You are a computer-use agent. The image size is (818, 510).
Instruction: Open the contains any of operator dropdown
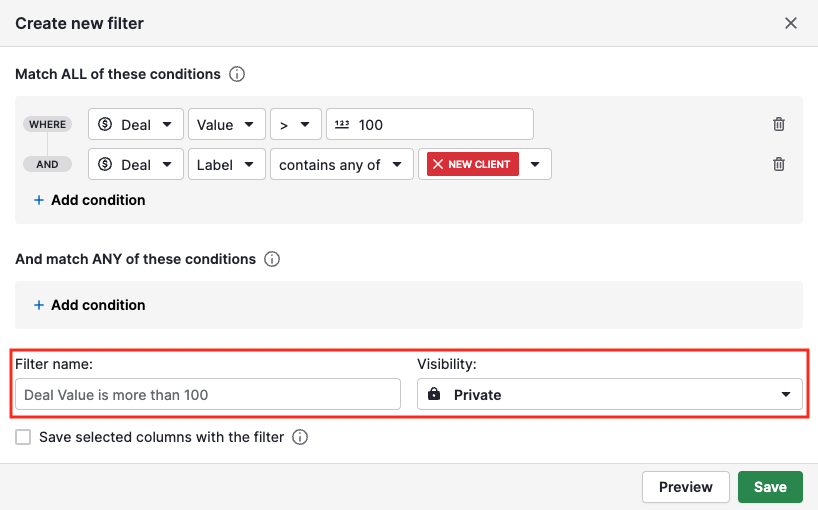click(x=341, y=165)
